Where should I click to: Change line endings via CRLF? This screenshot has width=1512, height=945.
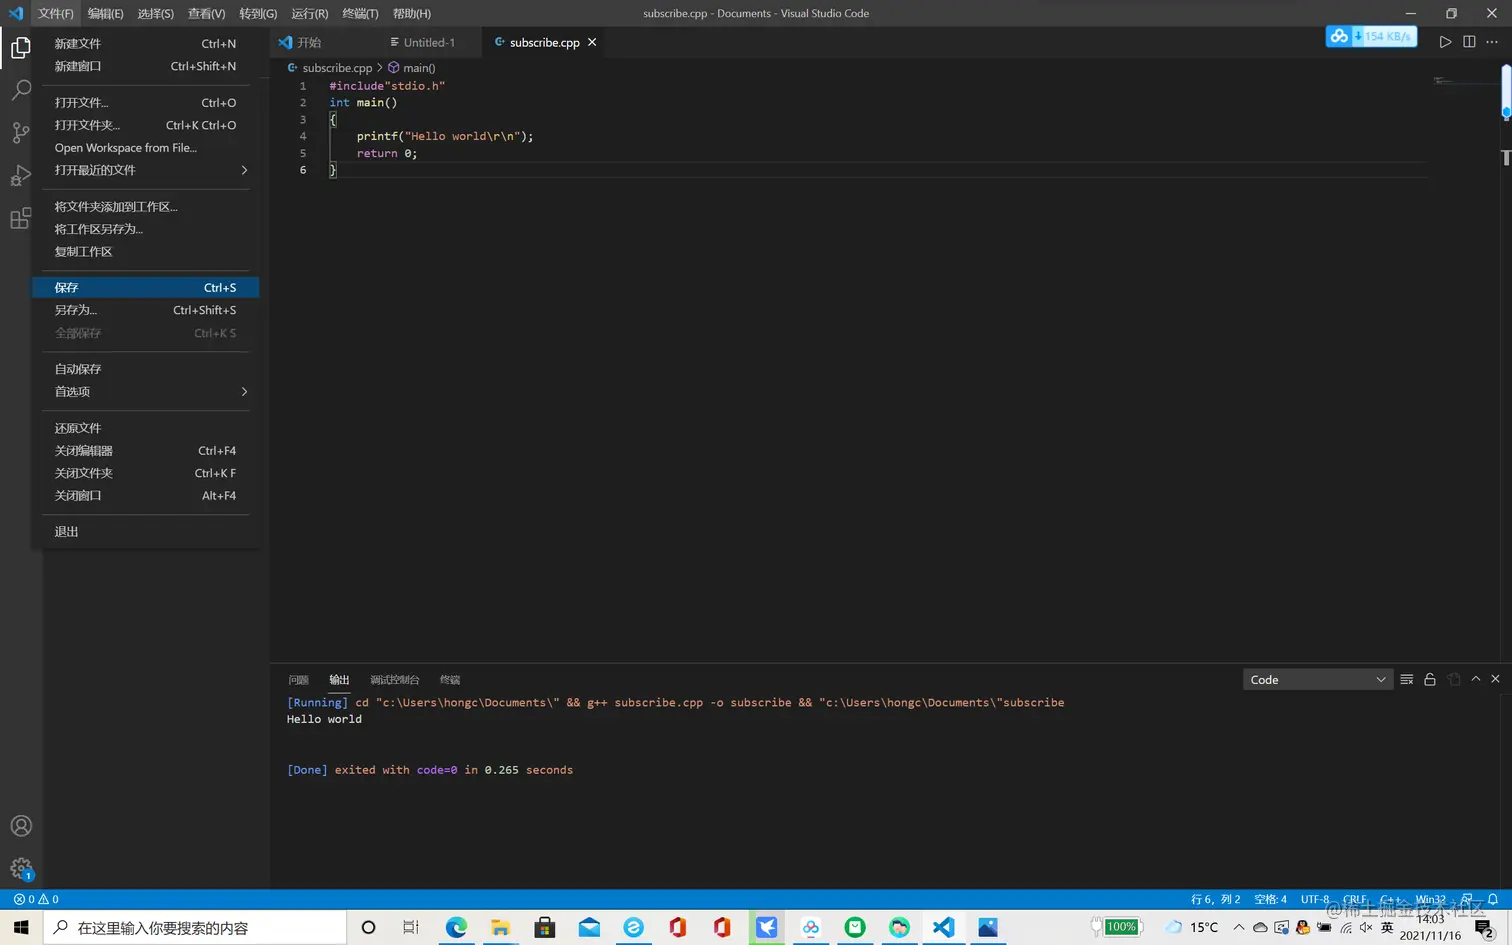(x=1355, y=899)
